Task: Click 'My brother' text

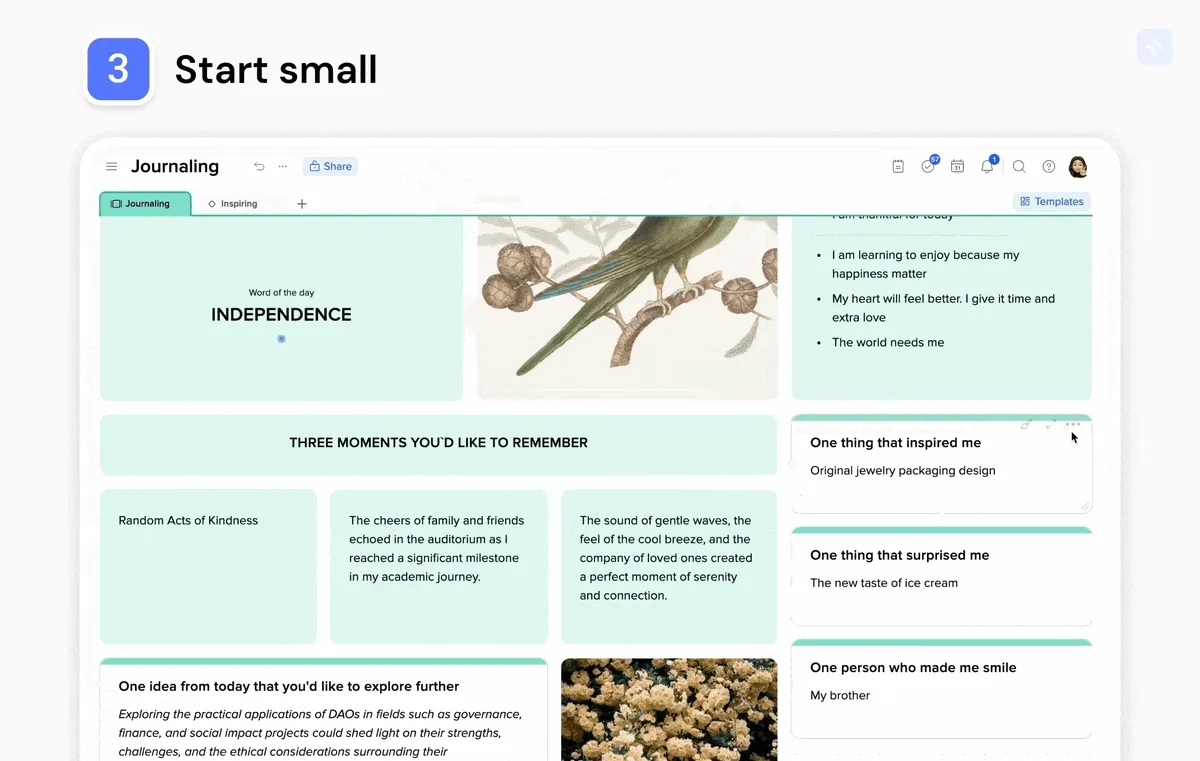Action: pos(840,696)
